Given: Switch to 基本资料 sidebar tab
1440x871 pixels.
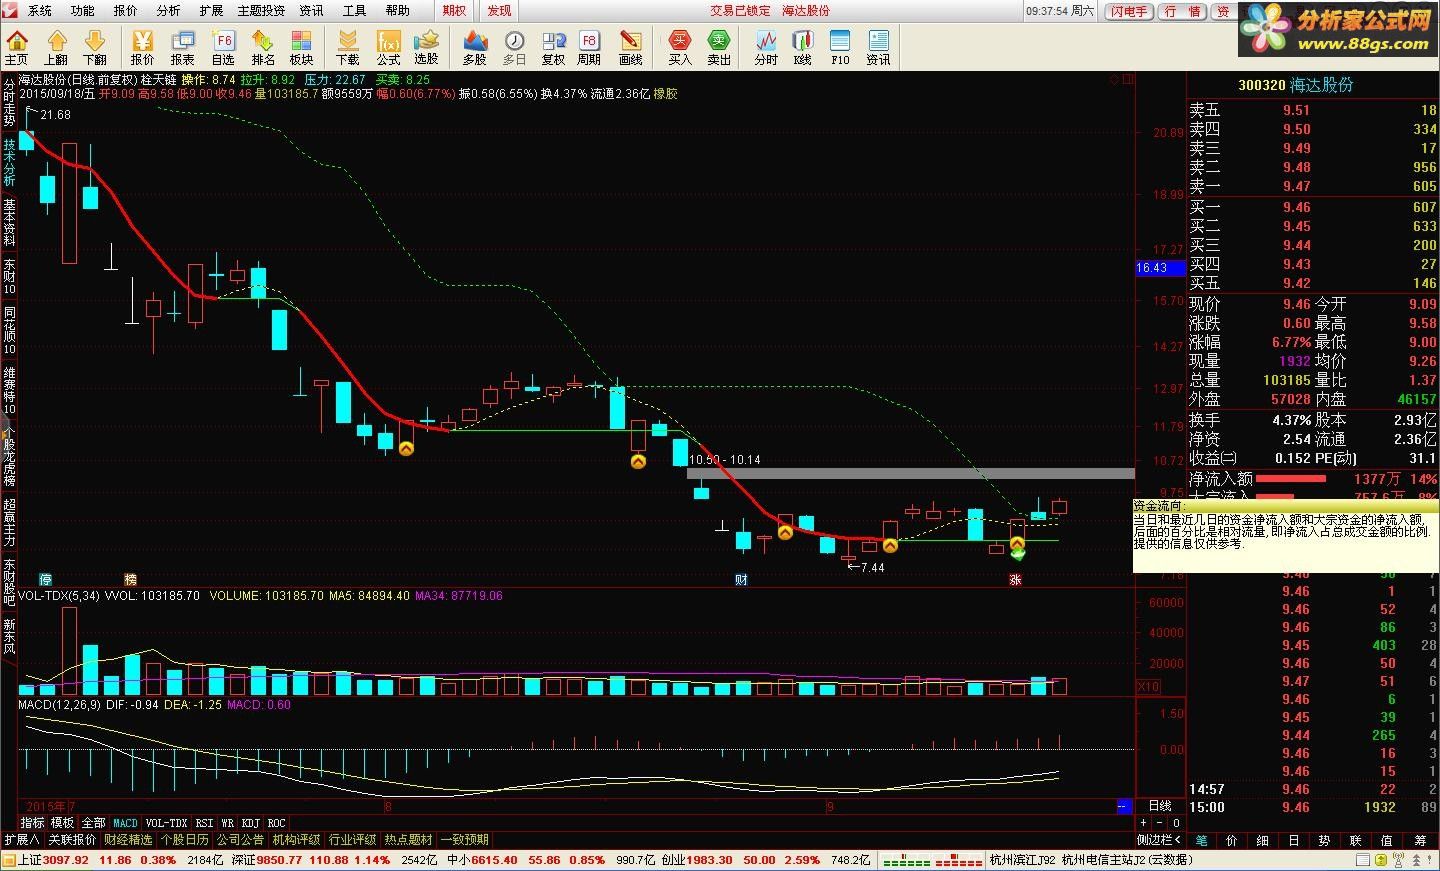Looking at the screenshot, I should [x=9, y=222].
